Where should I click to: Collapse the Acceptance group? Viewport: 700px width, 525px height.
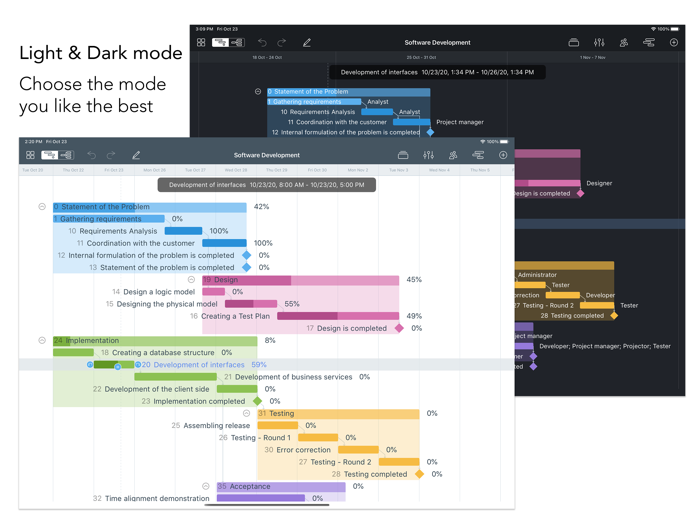coord(205,486)
